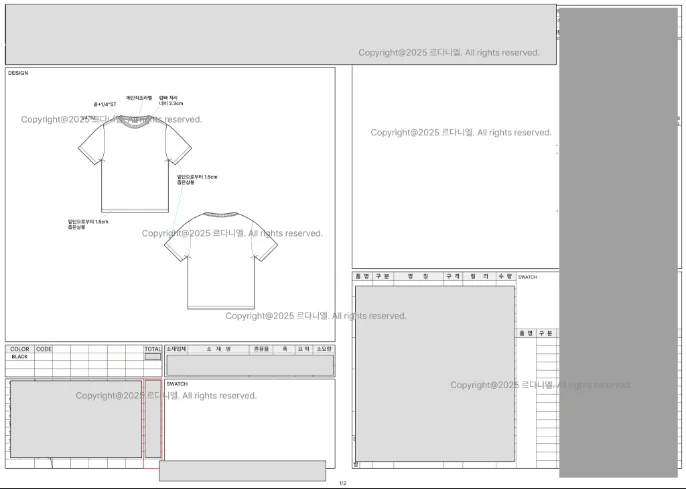Click the 수량 header in trims table

coord(504,275)
